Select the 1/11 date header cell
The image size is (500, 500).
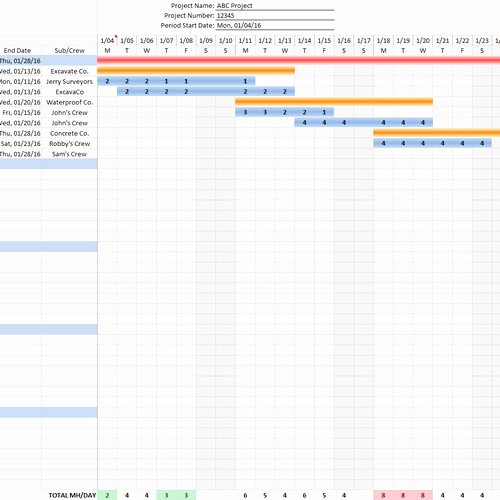pyautogui.click(x=245, y=40)
